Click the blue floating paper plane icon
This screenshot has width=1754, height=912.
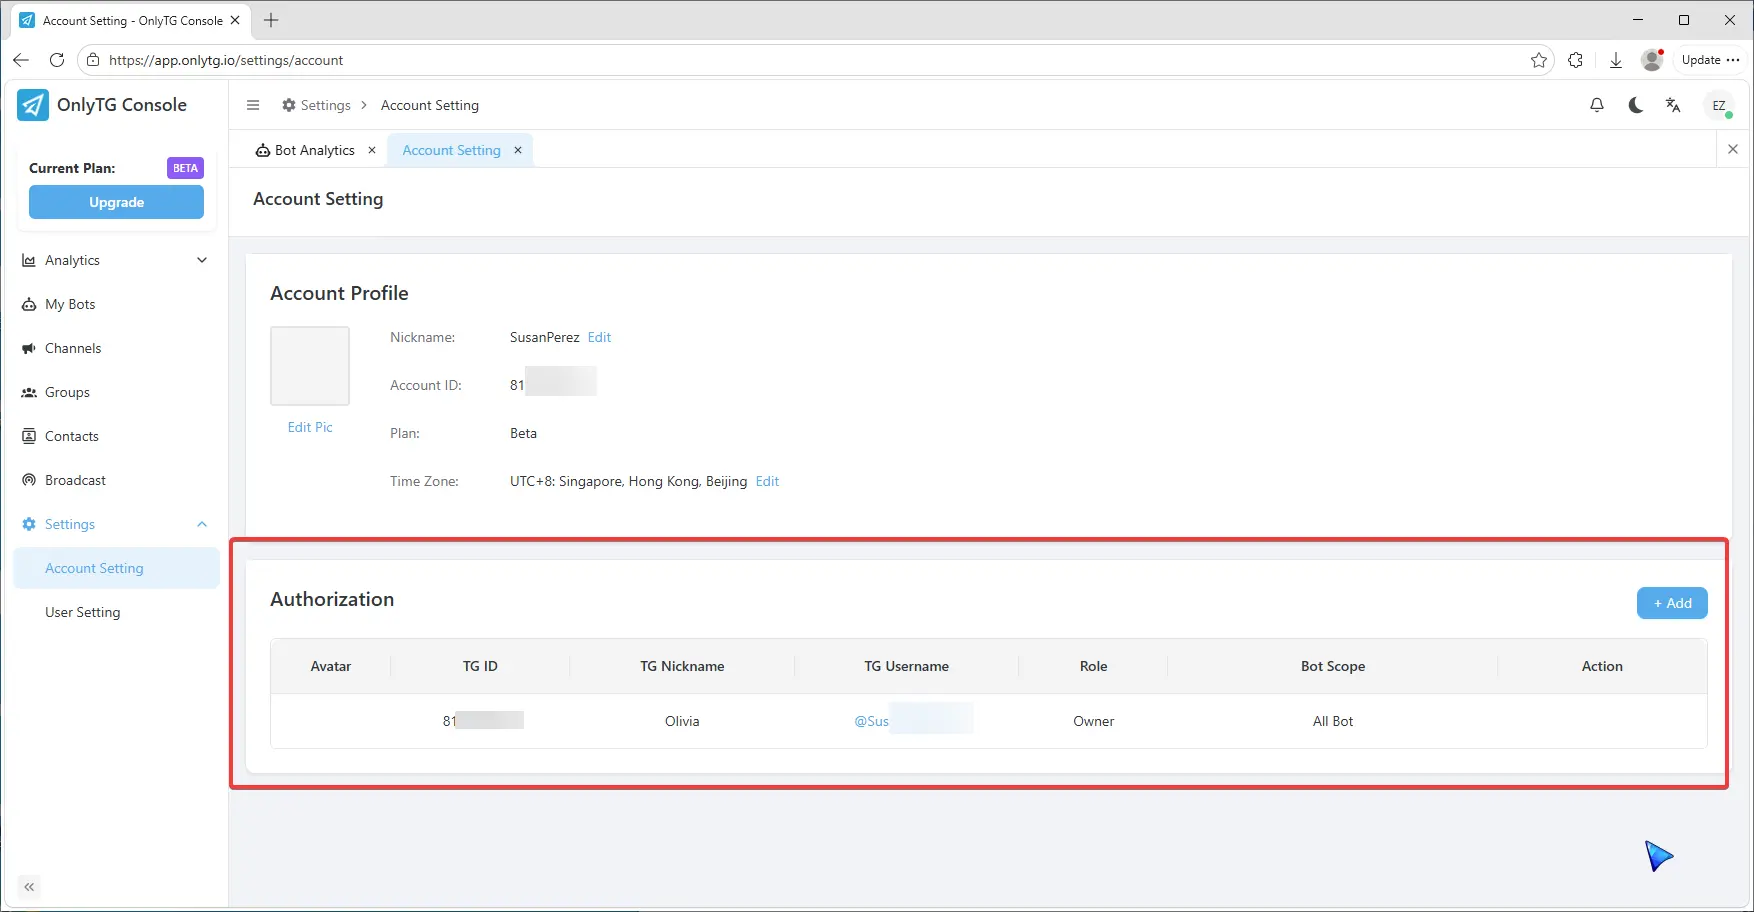[x=1658, y=856]
